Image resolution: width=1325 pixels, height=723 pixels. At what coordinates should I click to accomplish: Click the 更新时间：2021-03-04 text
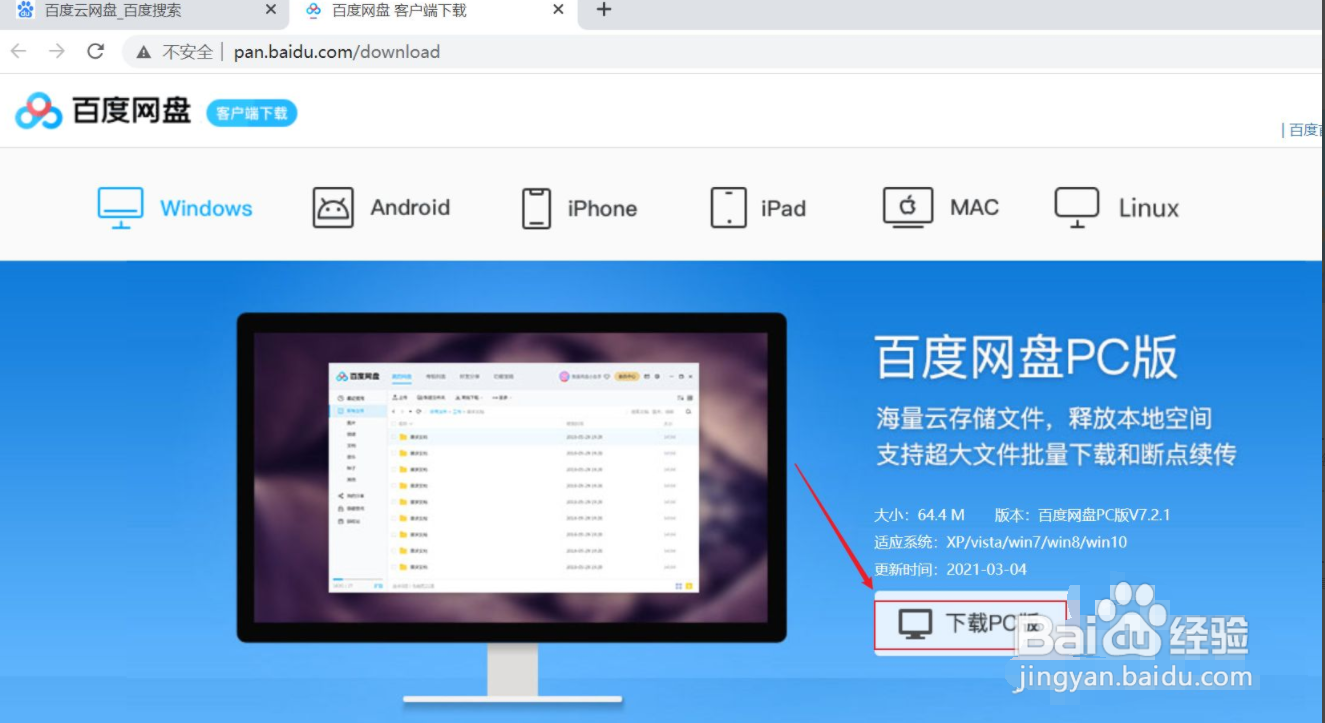(950, 569)
